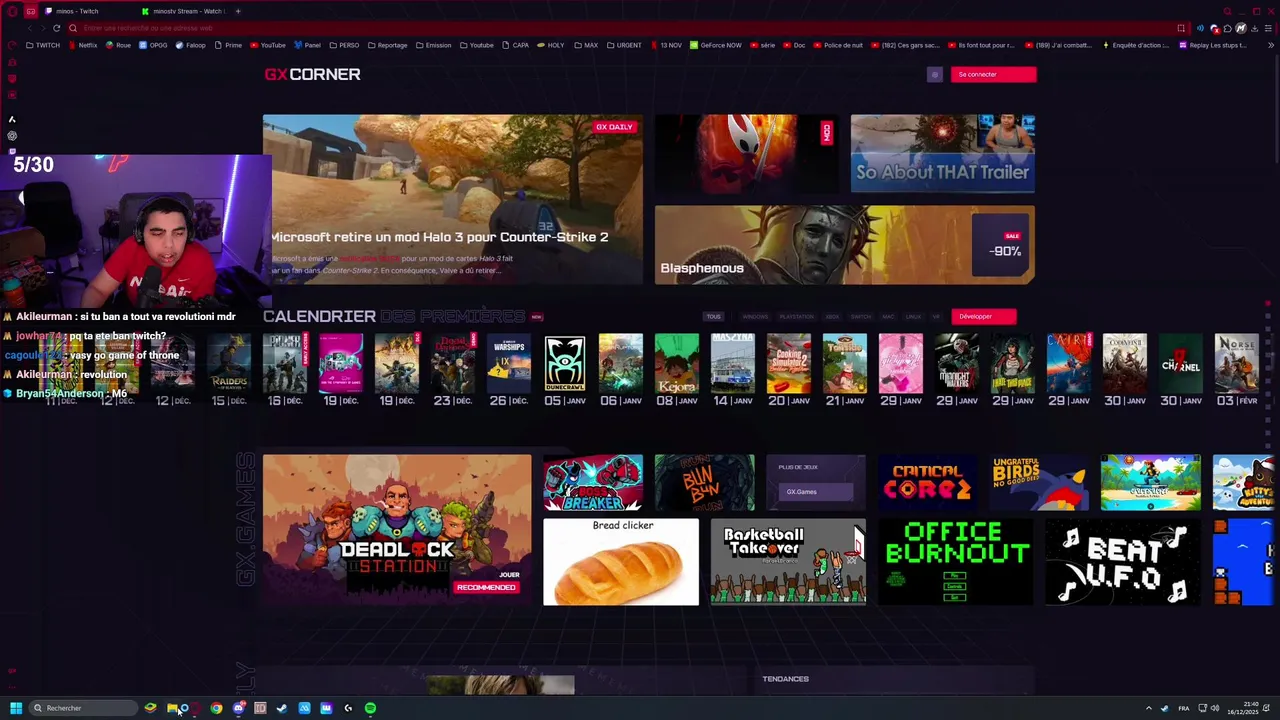Open the volume control in tray

[x=1215, y=708]
